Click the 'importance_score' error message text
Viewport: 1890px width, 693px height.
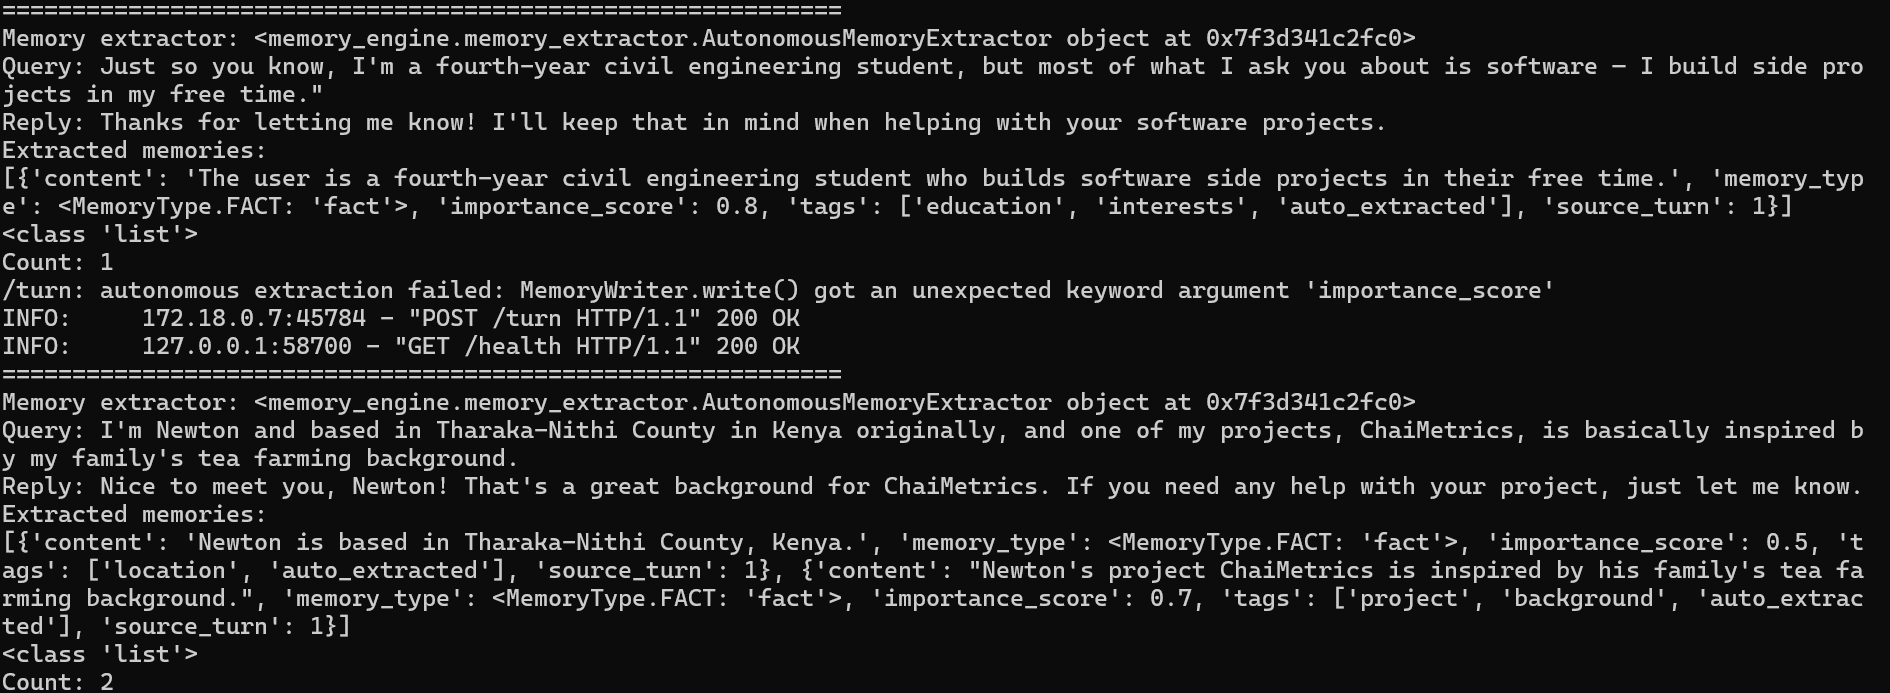[x=778, y=290]
